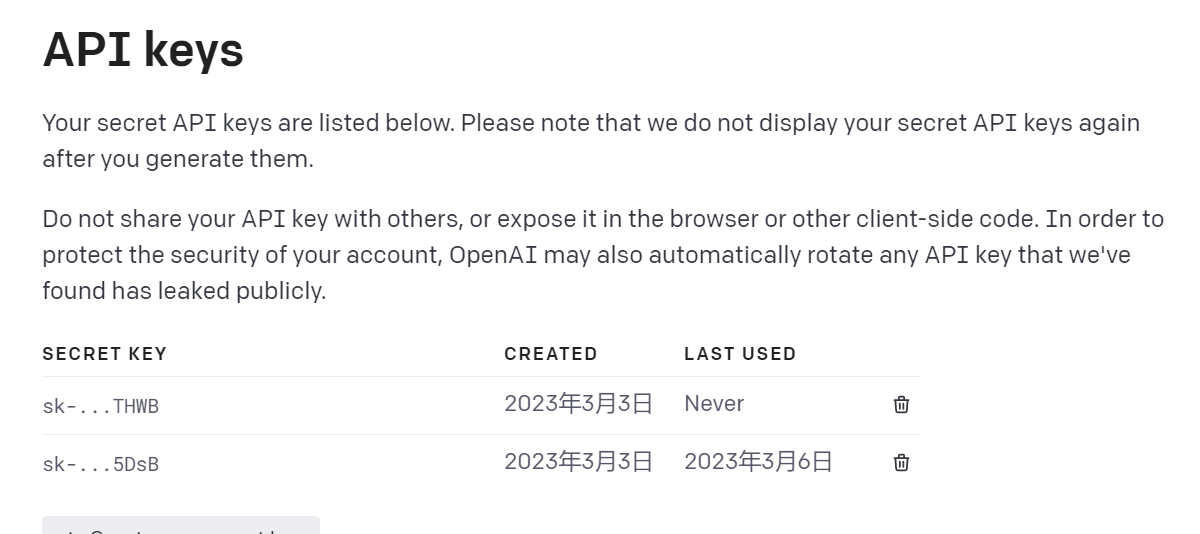Click the created date for the THWB key

pyautogui.click(x=578, y=404)
